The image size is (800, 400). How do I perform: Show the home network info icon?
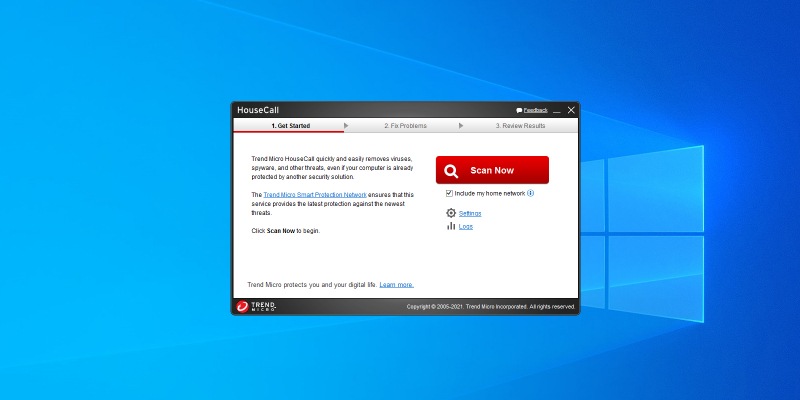[530, 193]
